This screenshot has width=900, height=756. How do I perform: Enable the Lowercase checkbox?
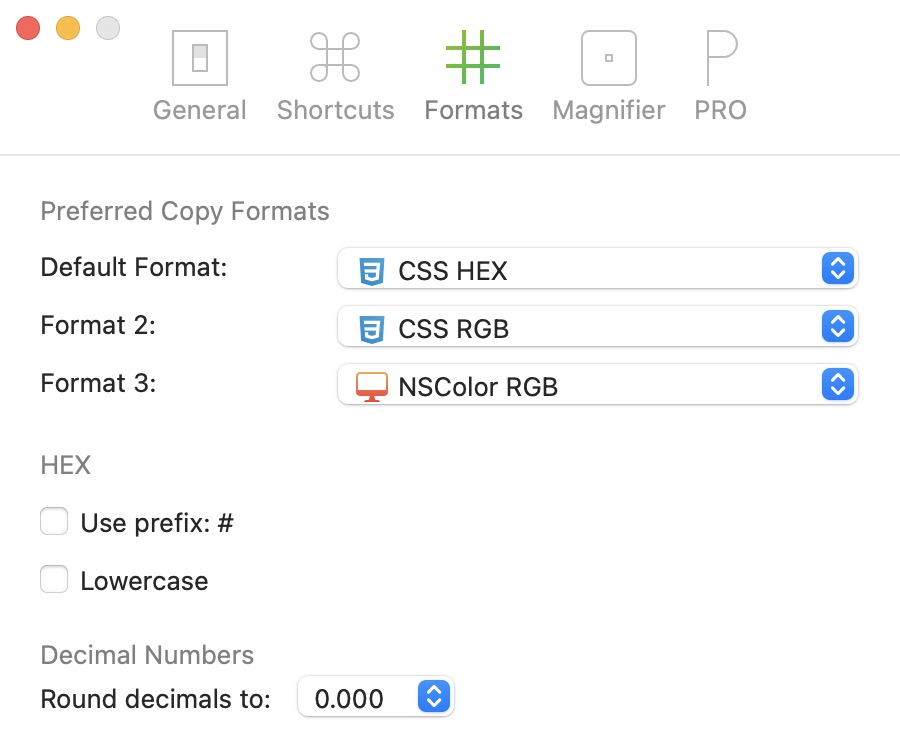(x=54, y=580)
